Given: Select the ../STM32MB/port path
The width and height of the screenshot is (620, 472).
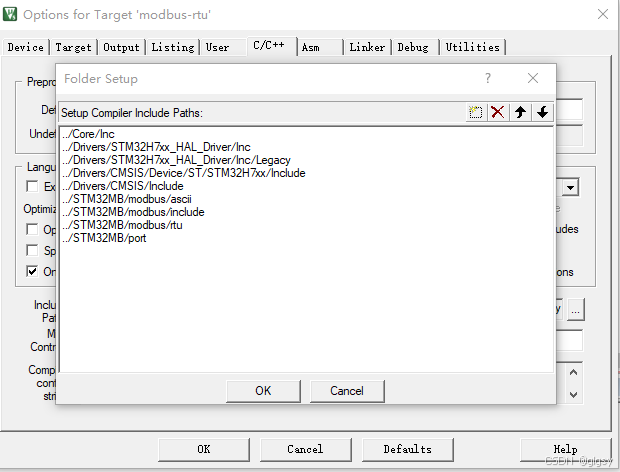Looking at the screenshot, I should tap(104, 238).
